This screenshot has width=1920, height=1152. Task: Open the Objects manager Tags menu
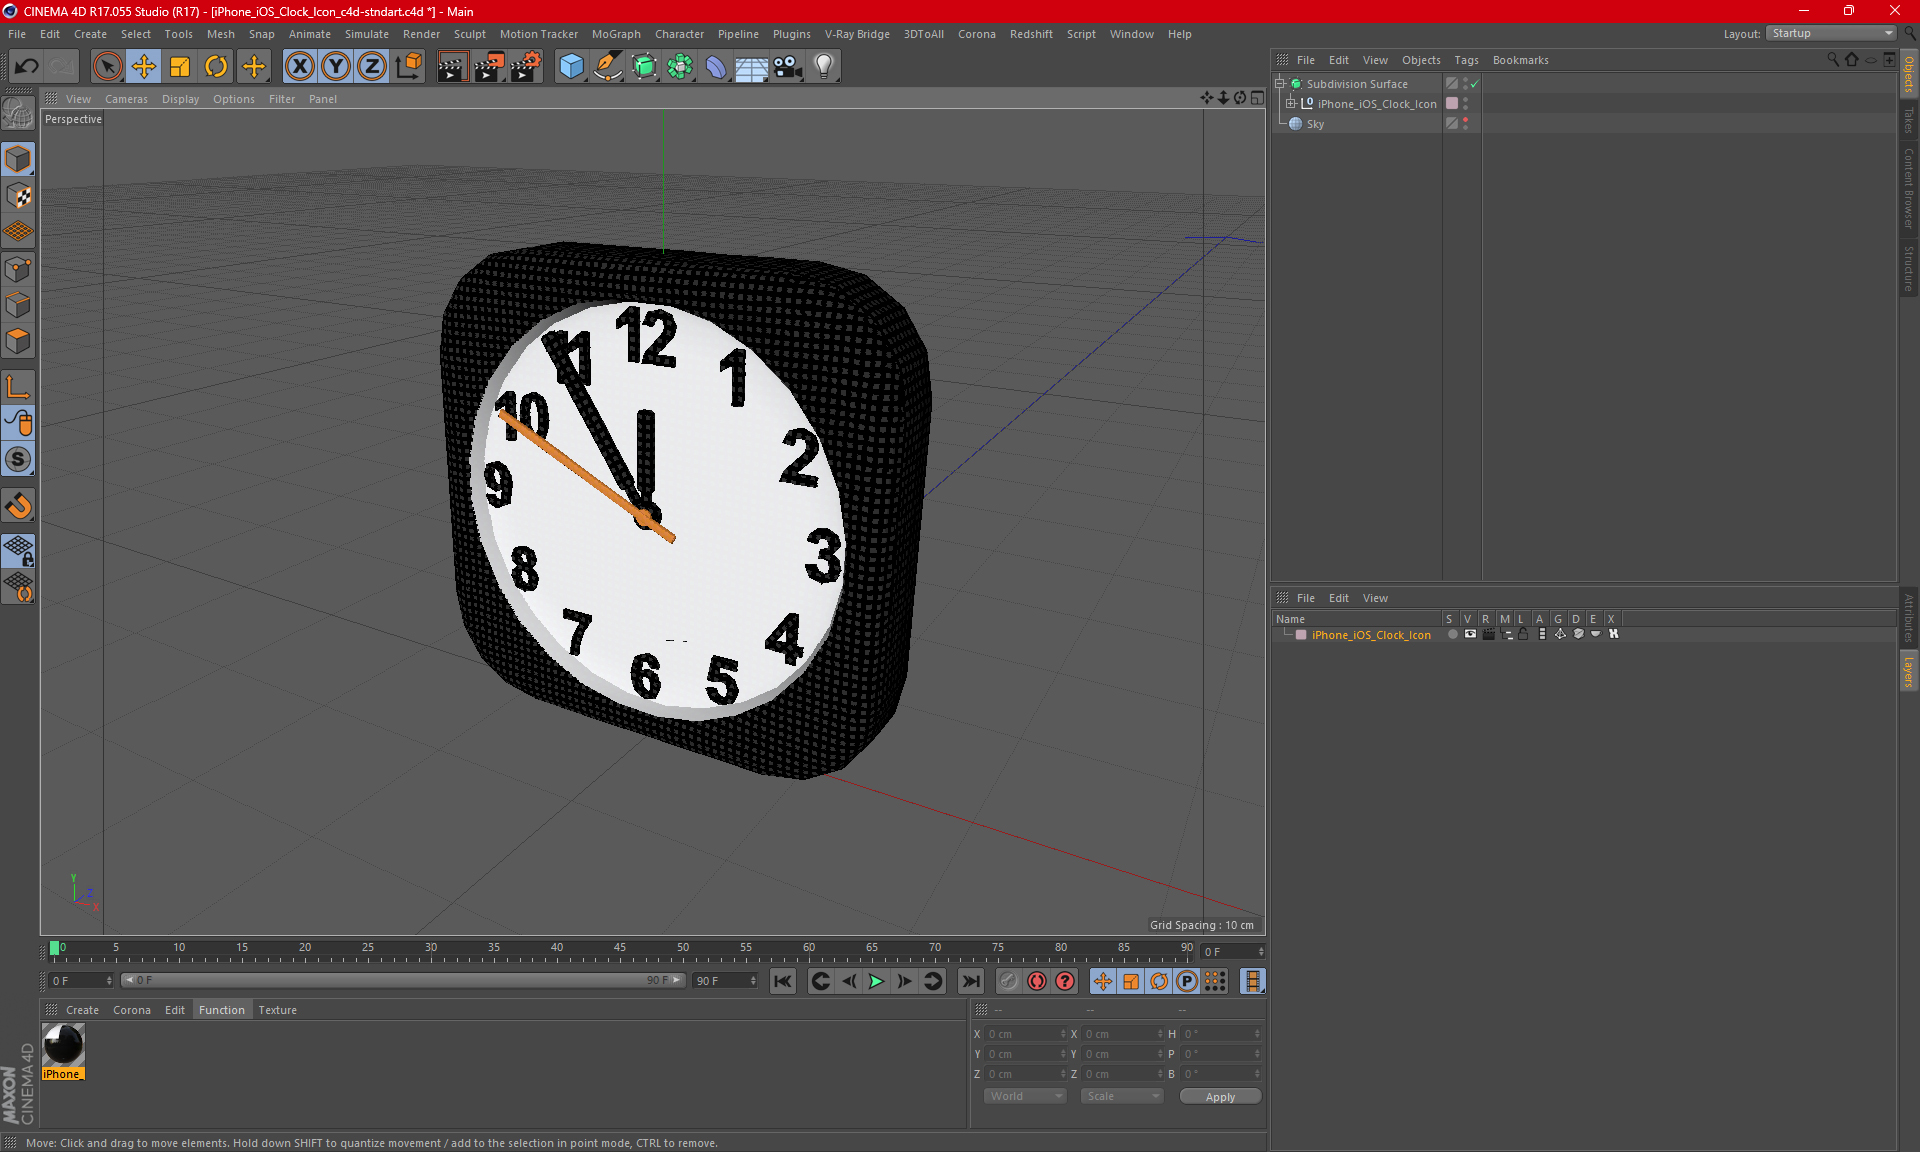[1466, 60]
